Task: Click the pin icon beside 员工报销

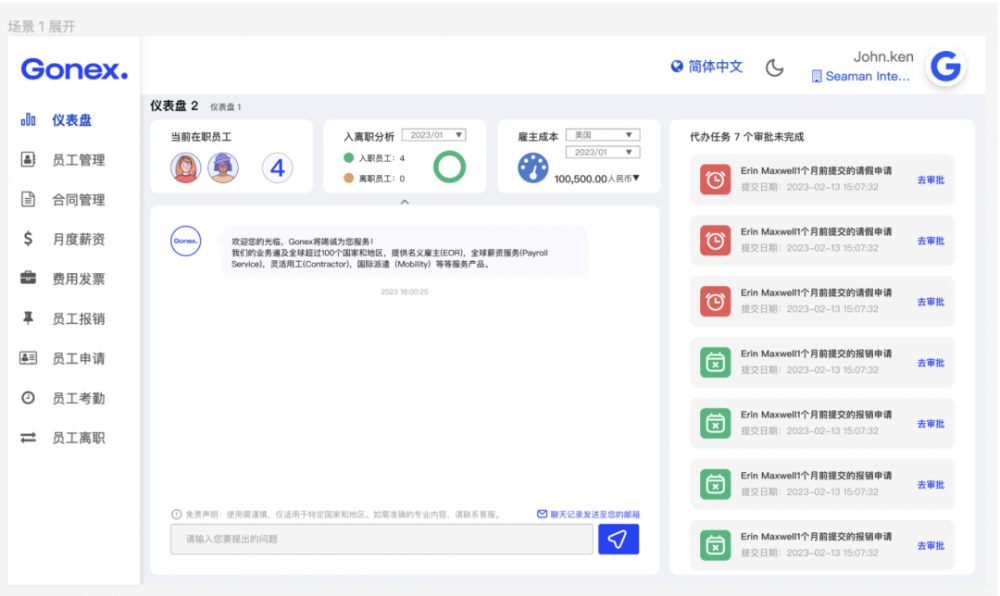Action: tap(28, 318)
